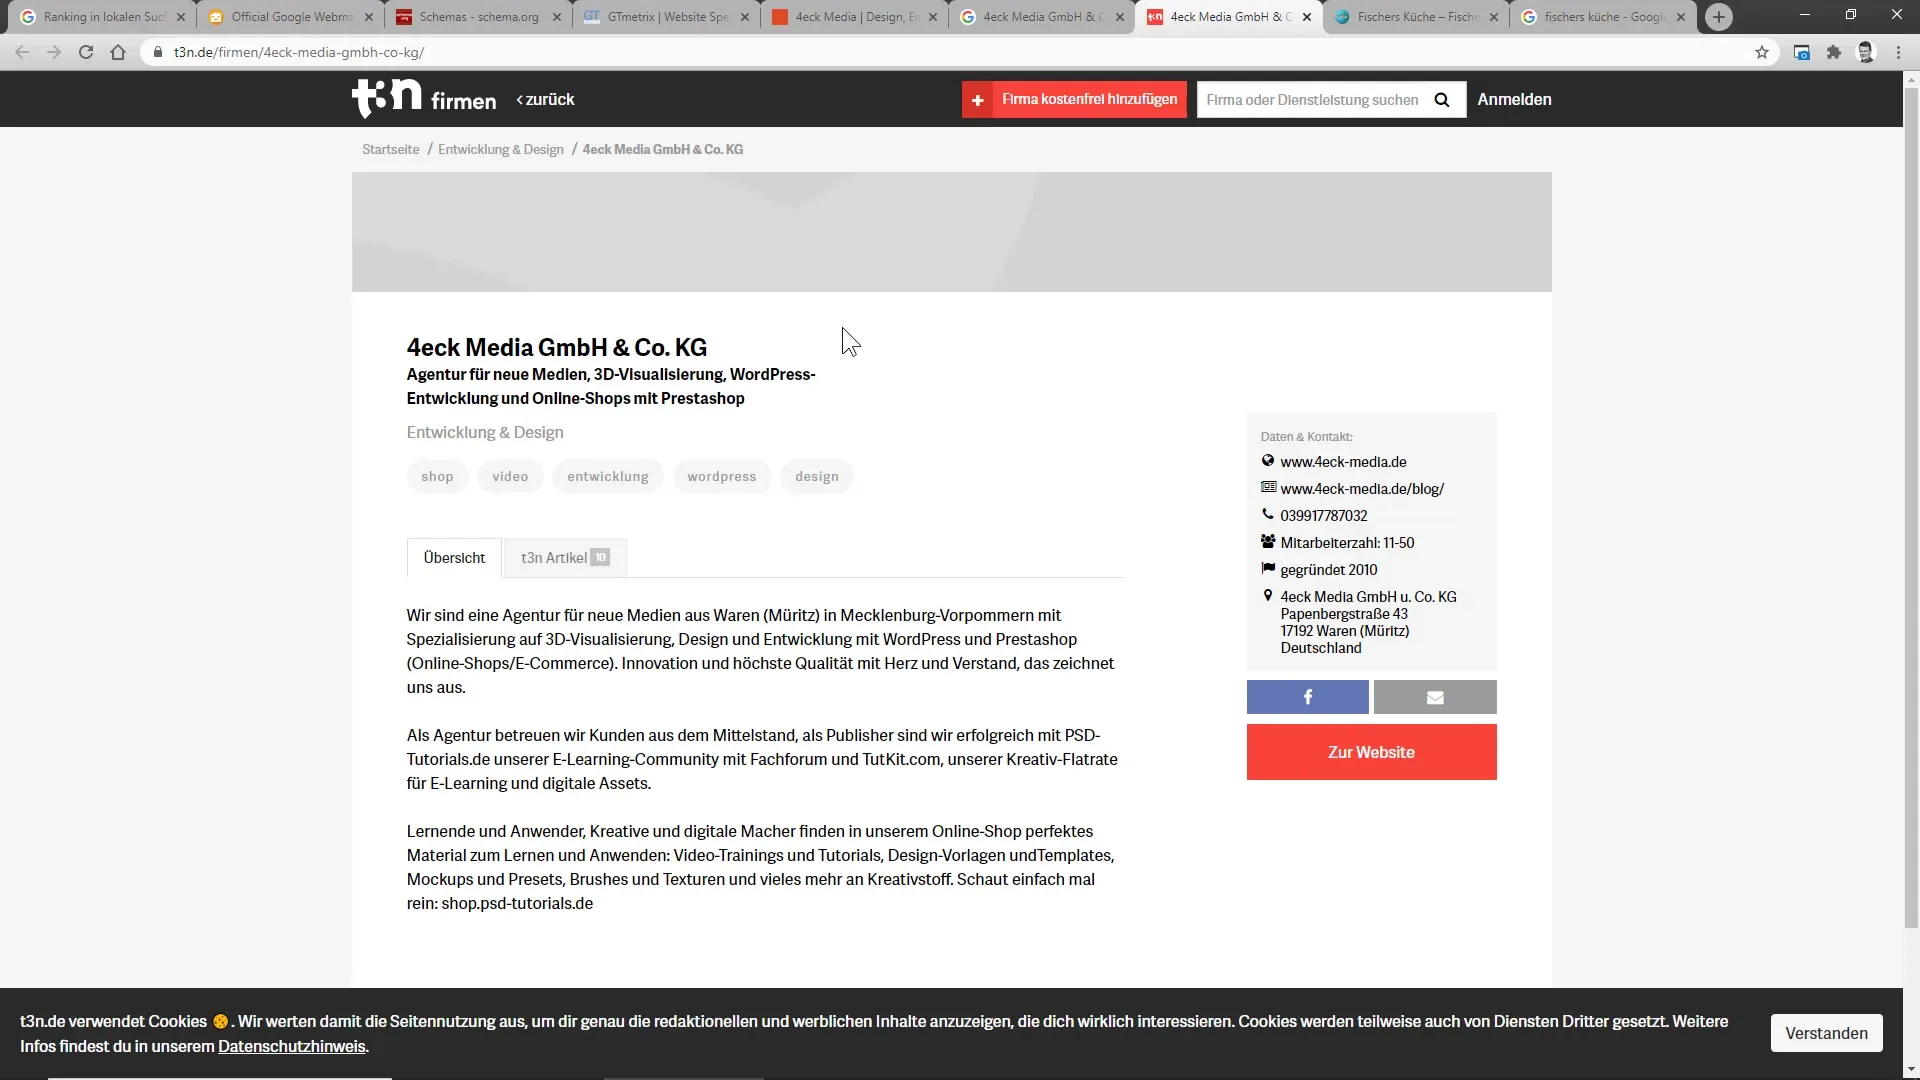This screenshot has height=1080, width=1920.
Task: Click the site padlock icon
Action: 158,52
